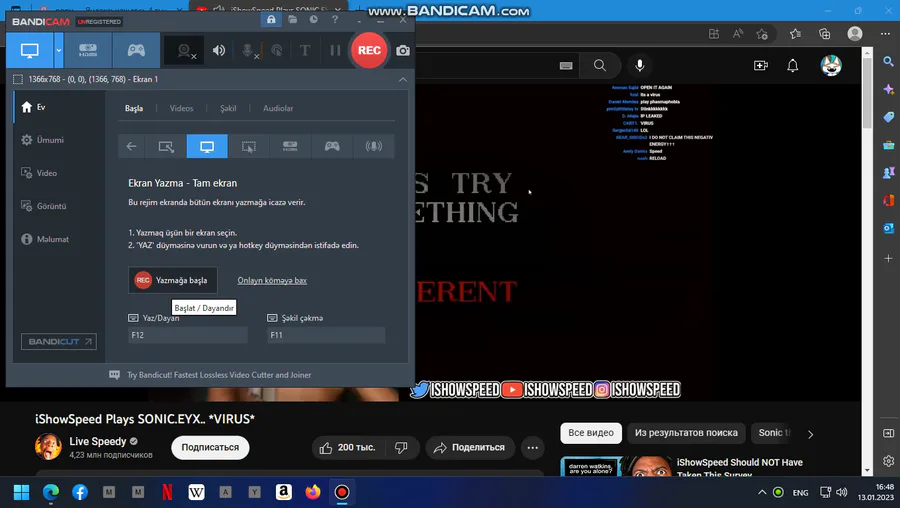The width and height of the screenshot is (900, 508).
Task: Dislike the video thumbs-down
Action: pyautogui.click(x=401, y=448)
